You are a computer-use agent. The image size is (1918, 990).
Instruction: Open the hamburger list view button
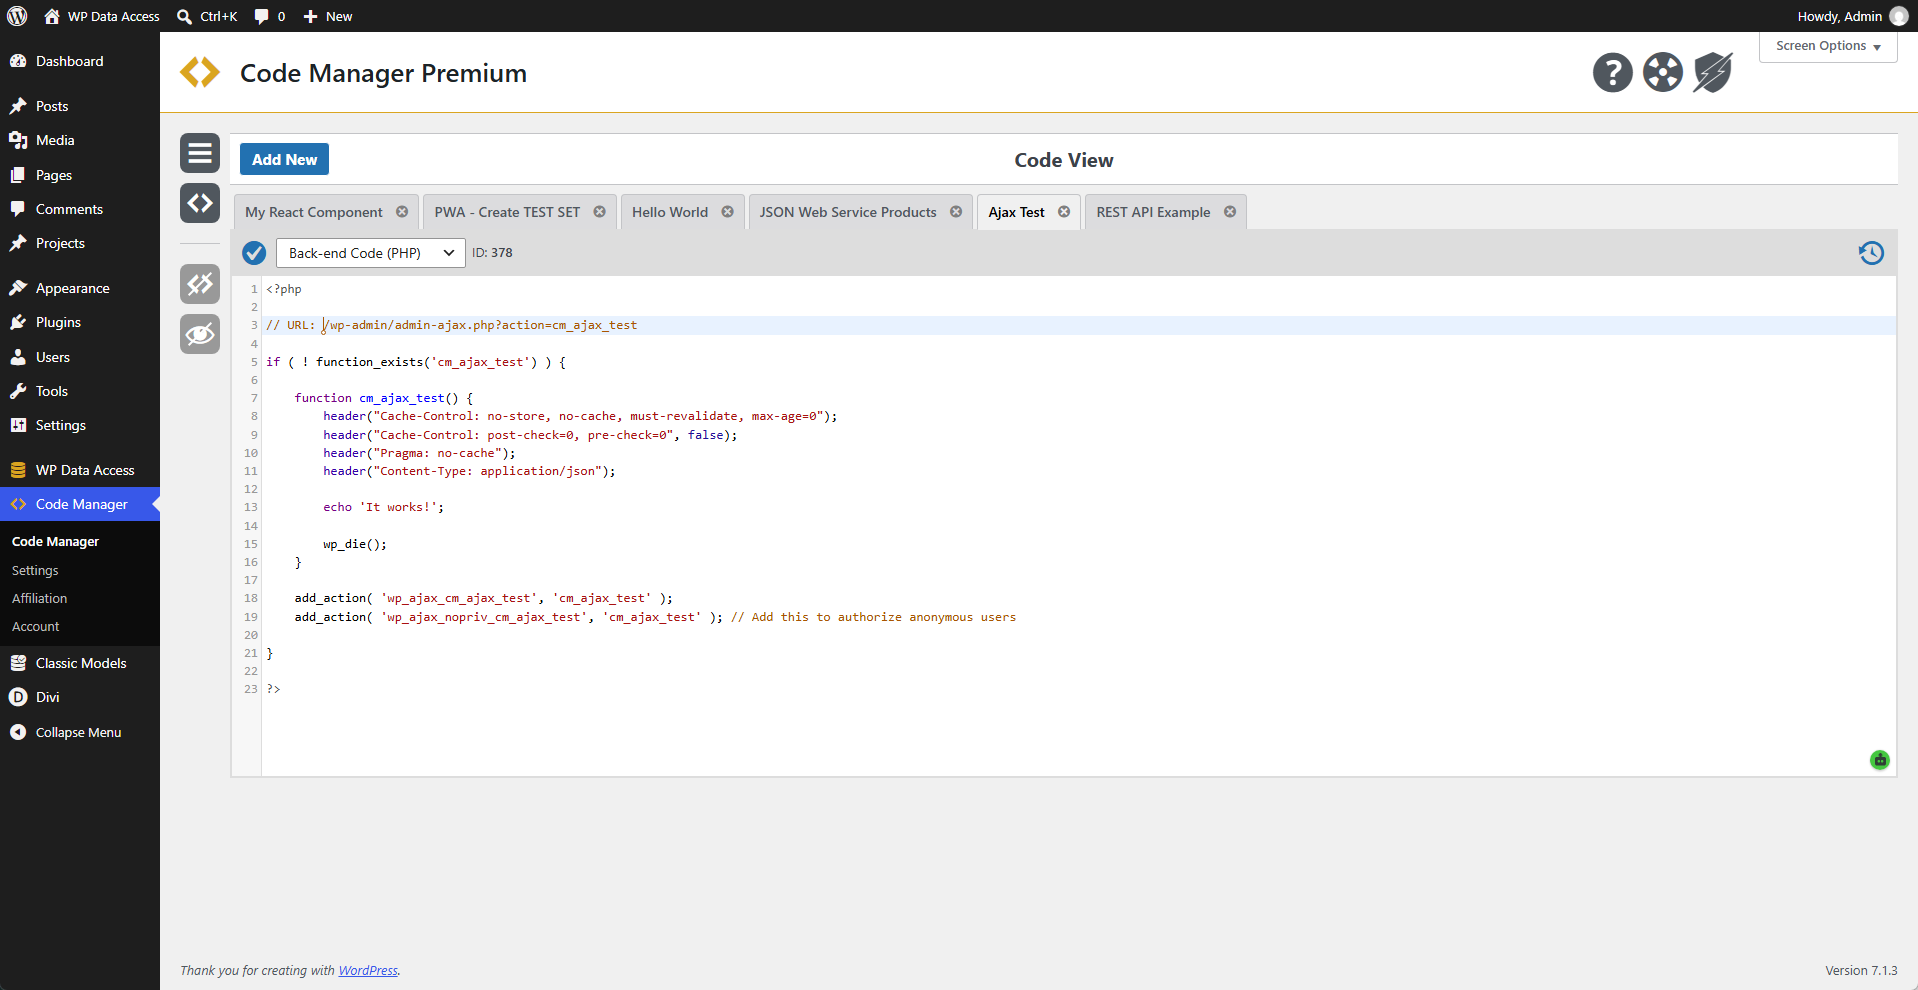200,153
